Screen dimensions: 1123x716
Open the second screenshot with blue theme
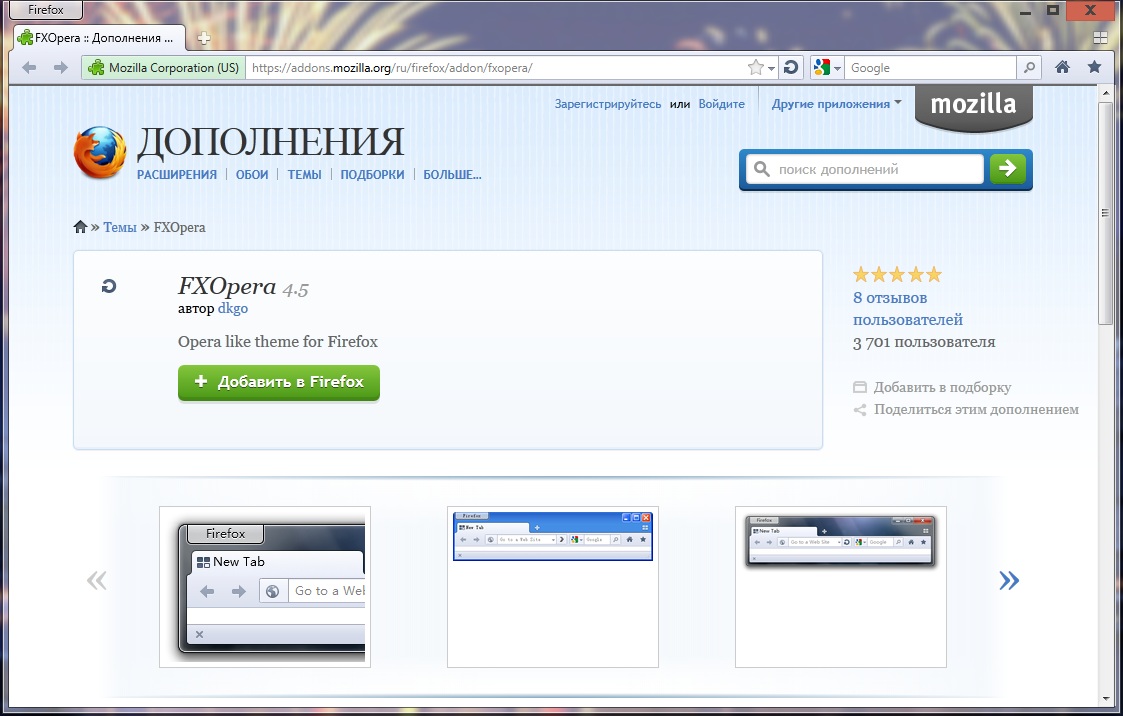tap(553, 587)
